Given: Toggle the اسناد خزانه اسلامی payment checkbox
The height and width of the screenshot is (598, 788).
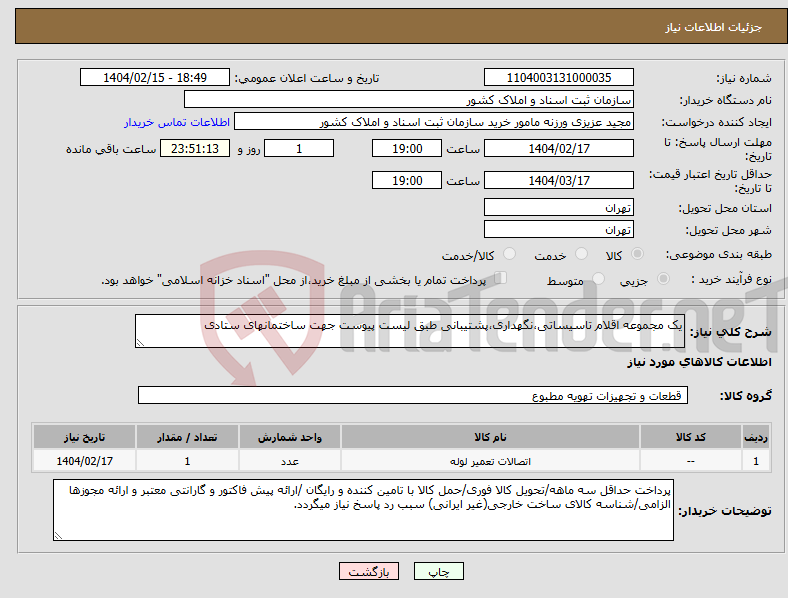Looking at the screenshot, I should (501, 277).
